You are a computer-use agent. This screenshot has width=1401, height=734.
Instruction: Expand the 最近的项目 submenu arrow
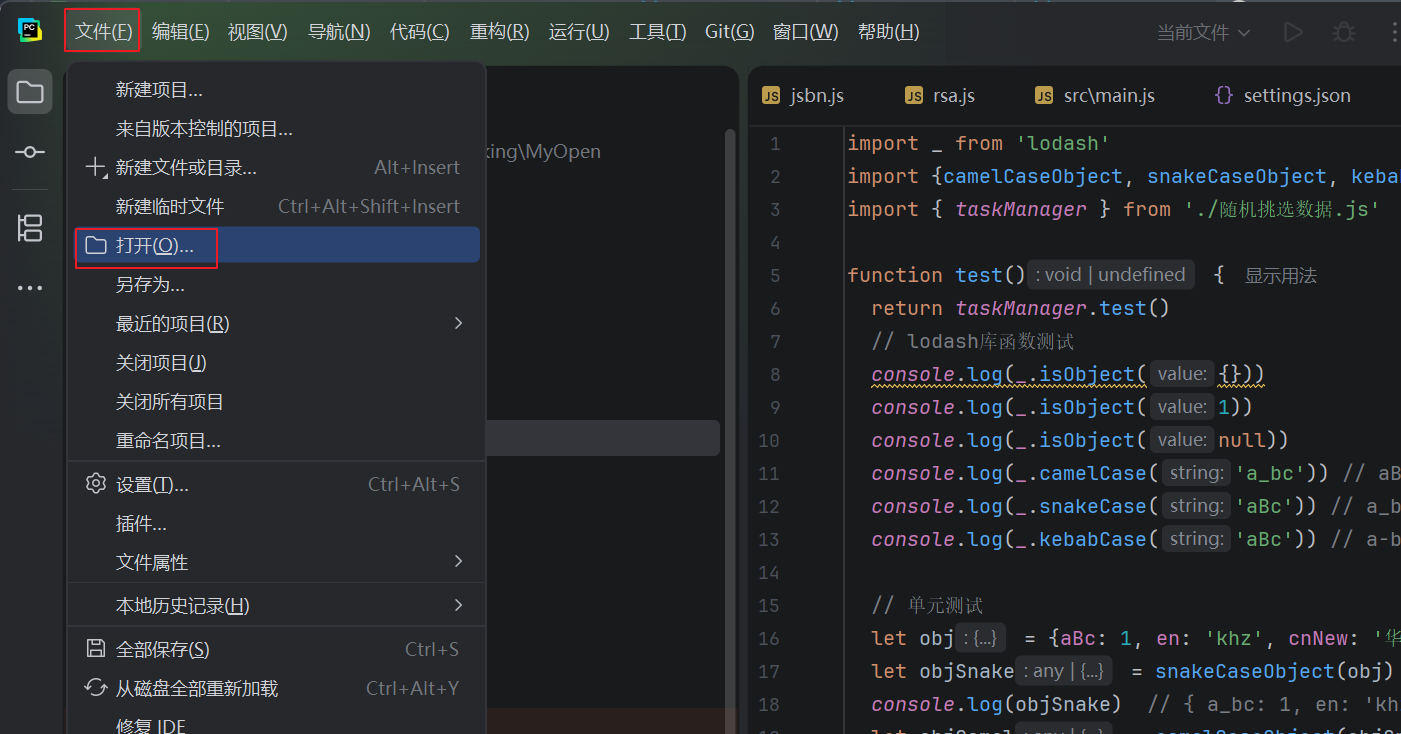coord(459,323)
